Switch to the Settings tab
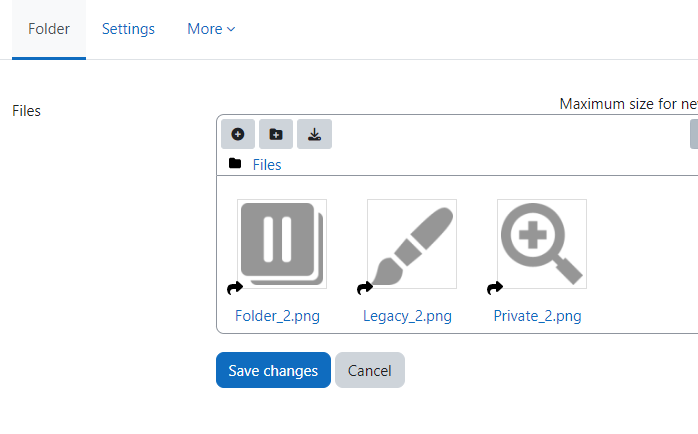Viewport: 698px width, 434px height. pos(128,29)
